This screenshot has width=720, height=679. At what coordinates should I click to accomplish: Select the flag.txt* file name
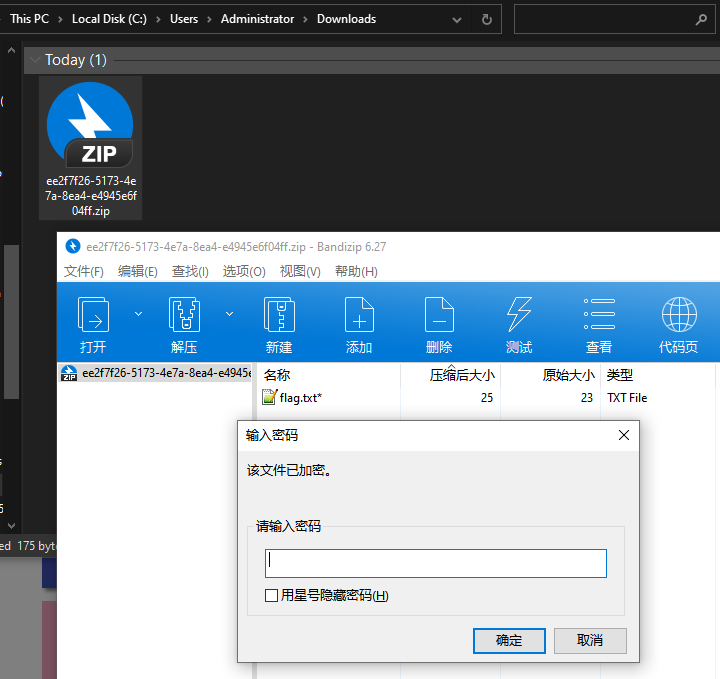[x=301, y=398]
